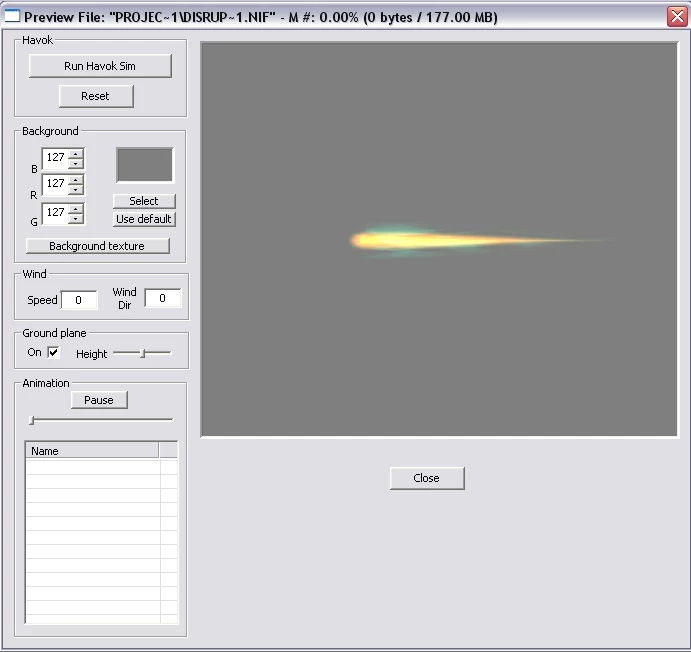Screen dimensions: 691x652
Task: Click the Ground plane Height slider handle
Action: click(x=142, y=353)
